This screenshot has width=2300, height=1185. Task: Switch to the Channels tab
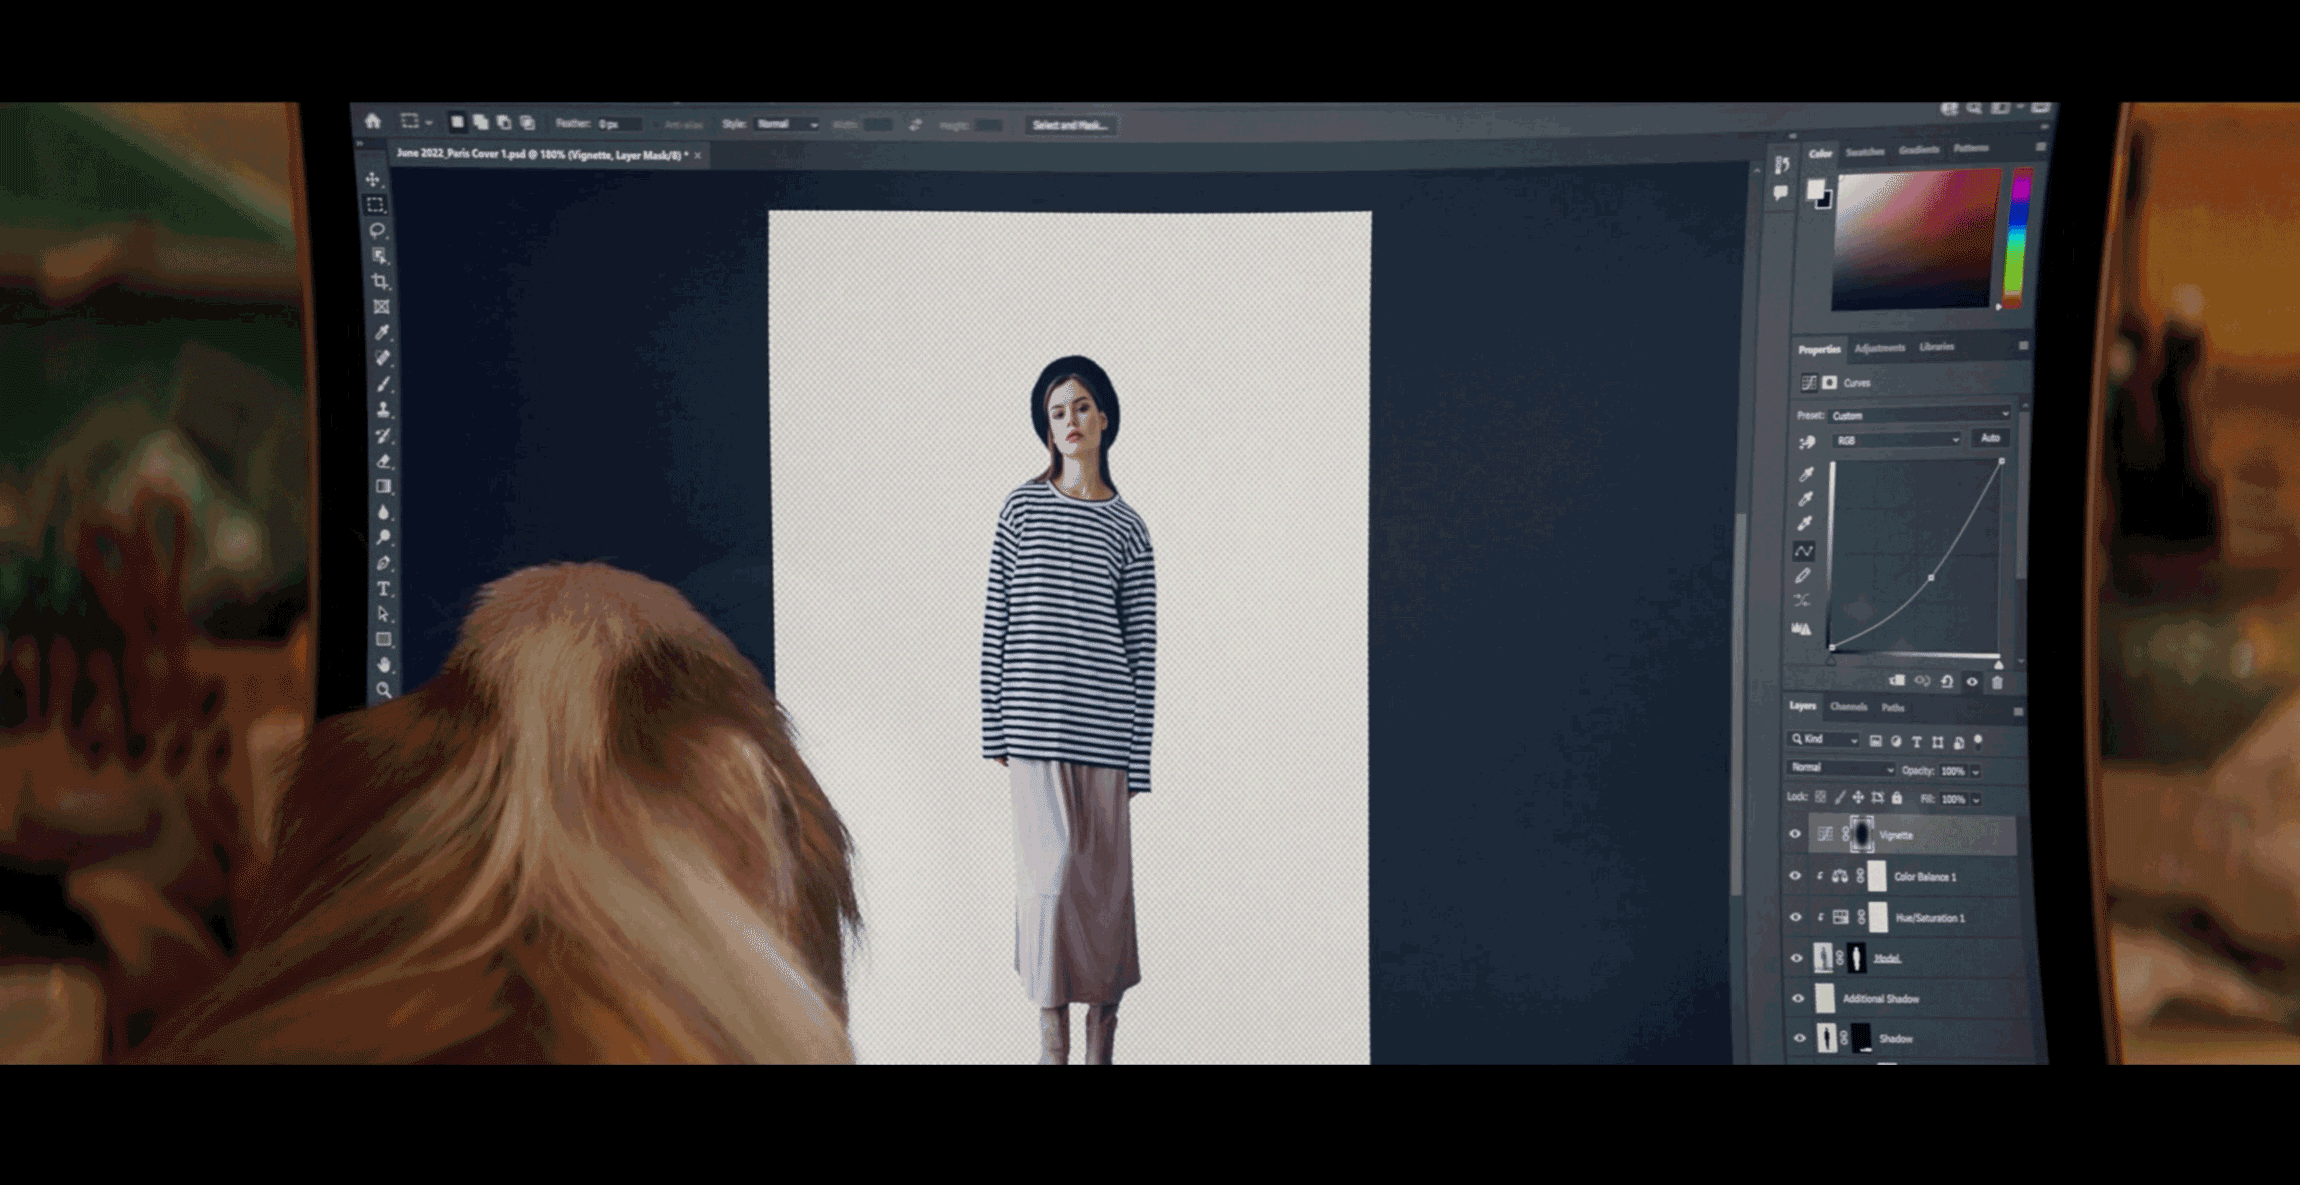[1848, 707]
